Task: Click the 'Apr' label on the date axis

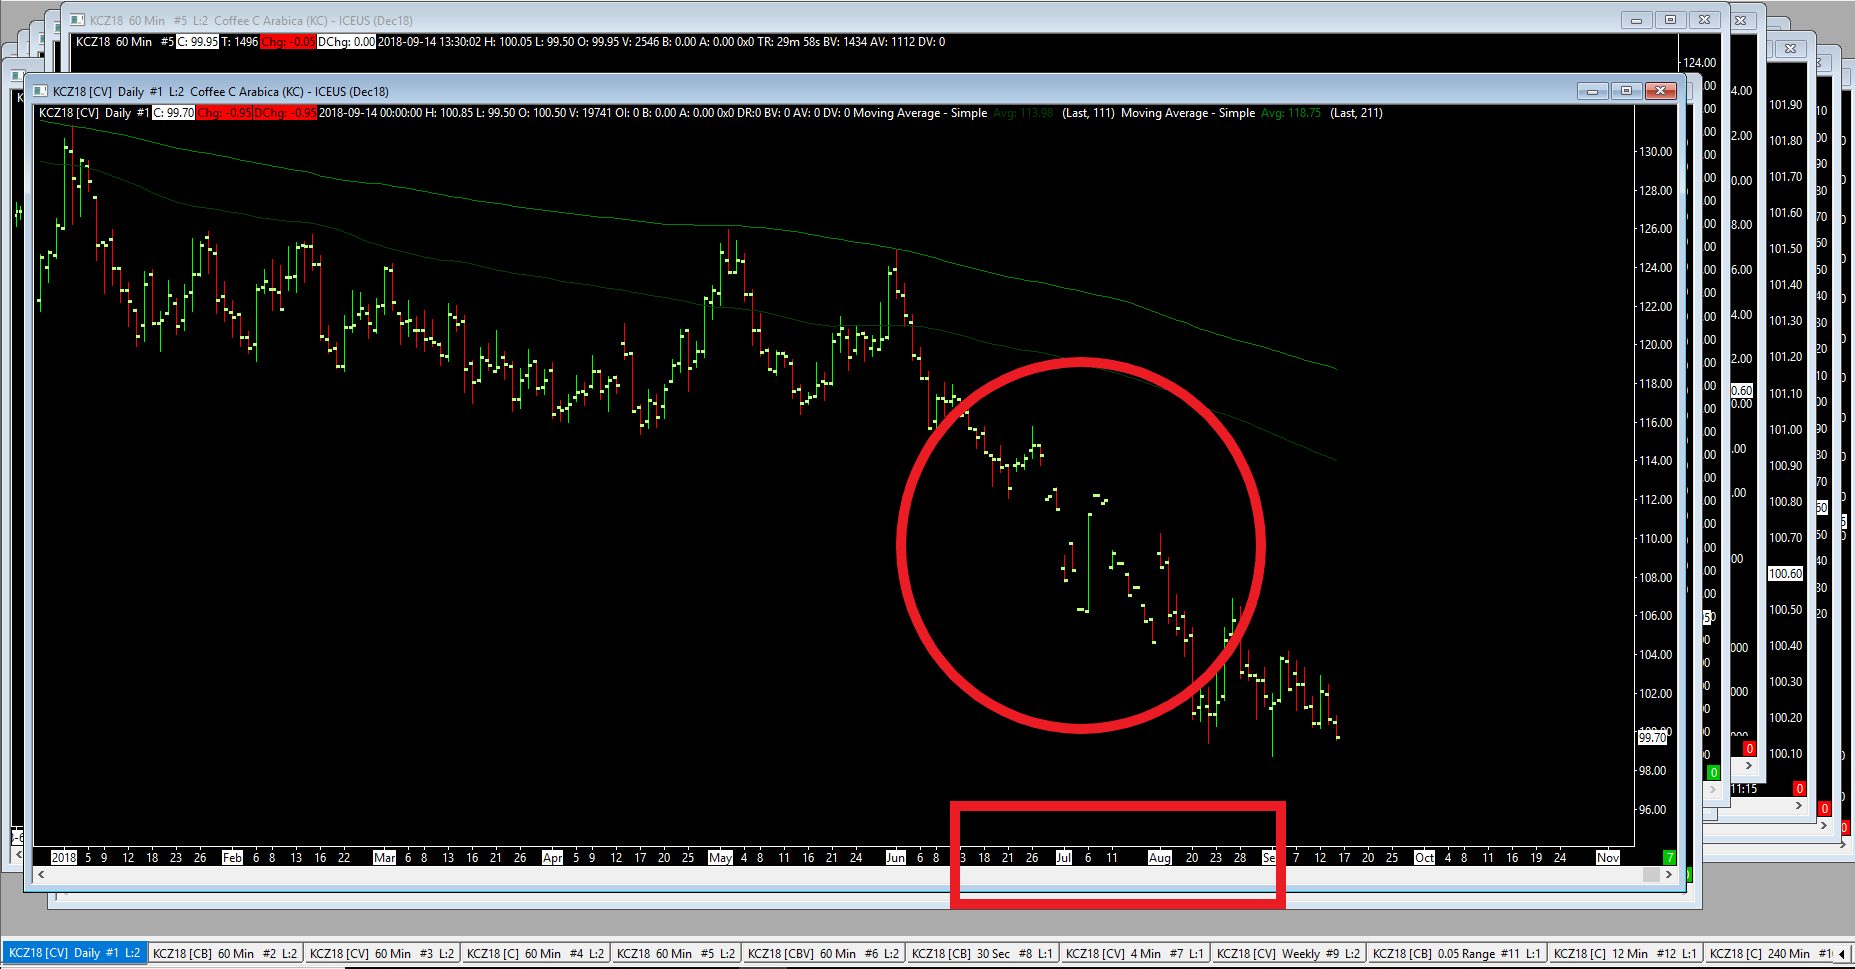Action: click(552, 858)
